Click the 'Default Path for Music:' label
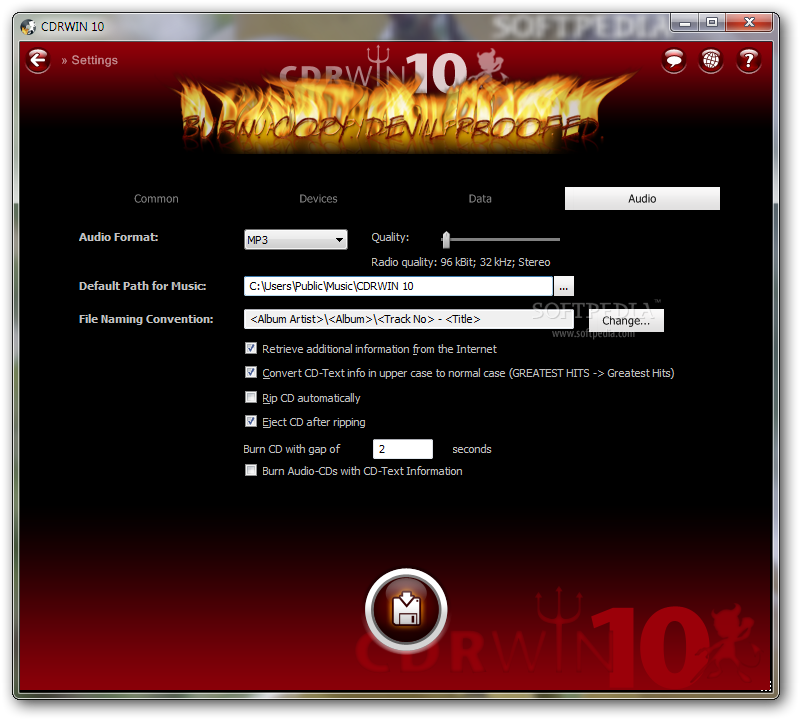 pyautogui.click(x=142, y=286)
